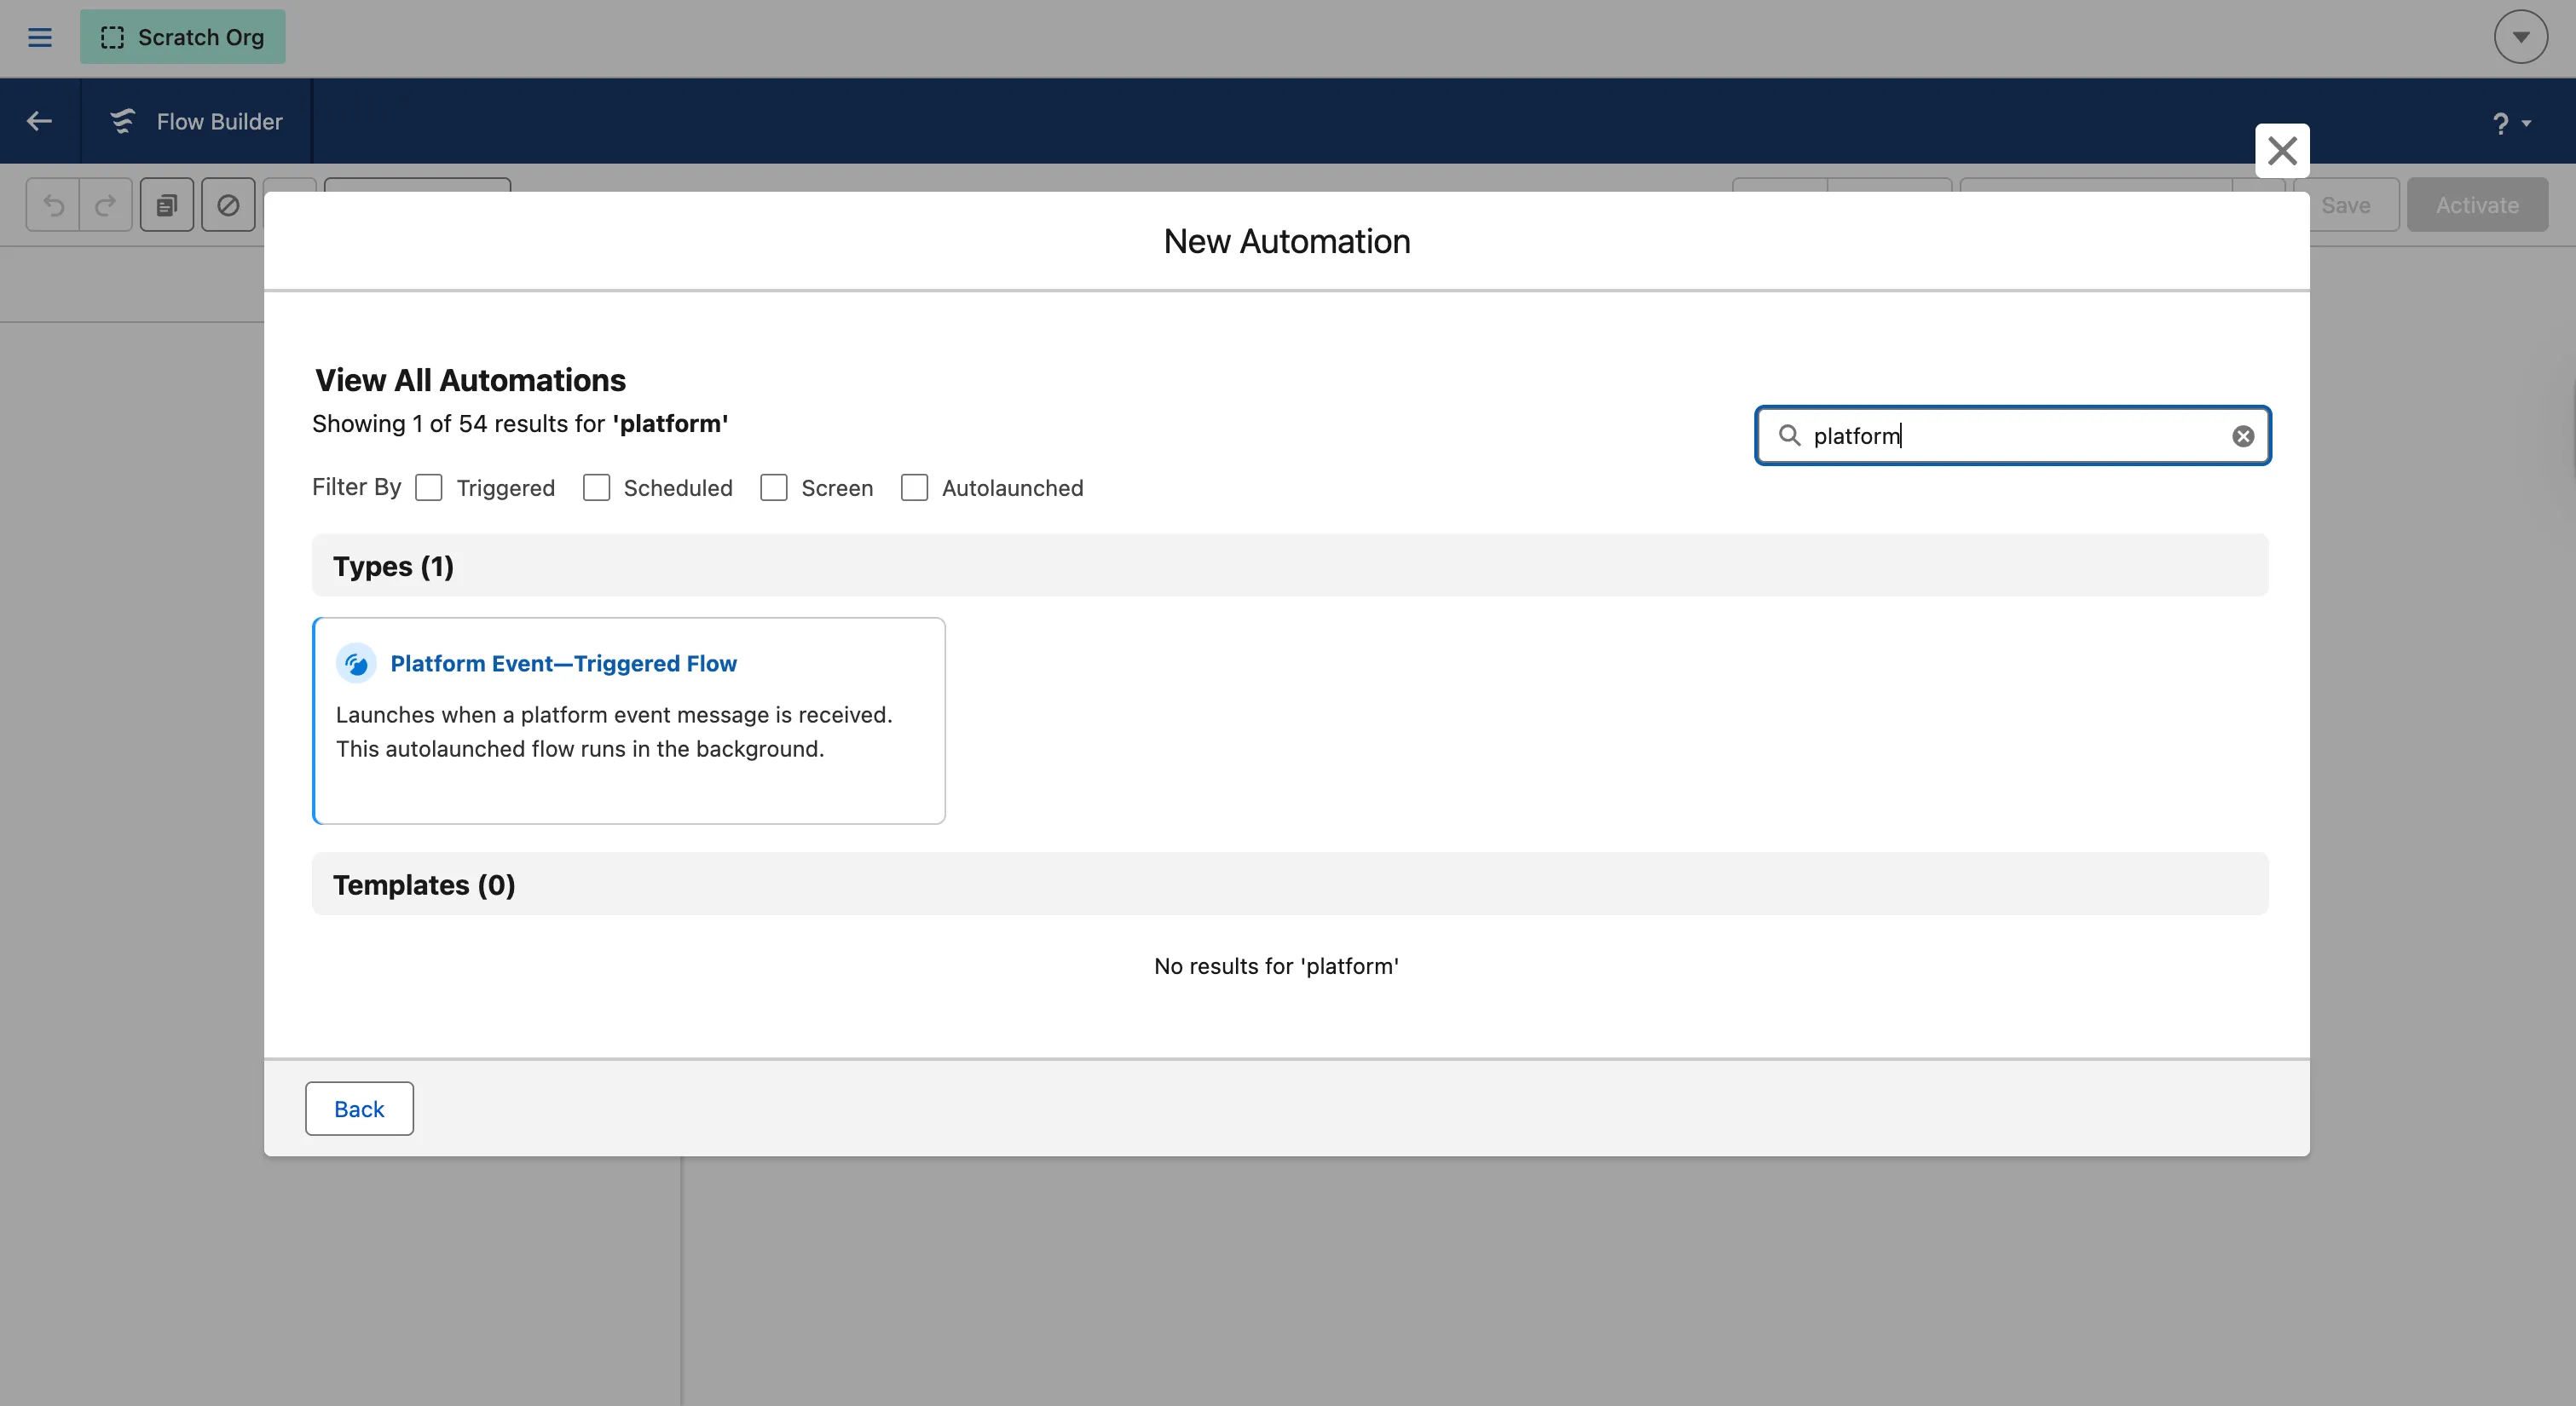Click the copy elements toolbar icon

(167, 205)
